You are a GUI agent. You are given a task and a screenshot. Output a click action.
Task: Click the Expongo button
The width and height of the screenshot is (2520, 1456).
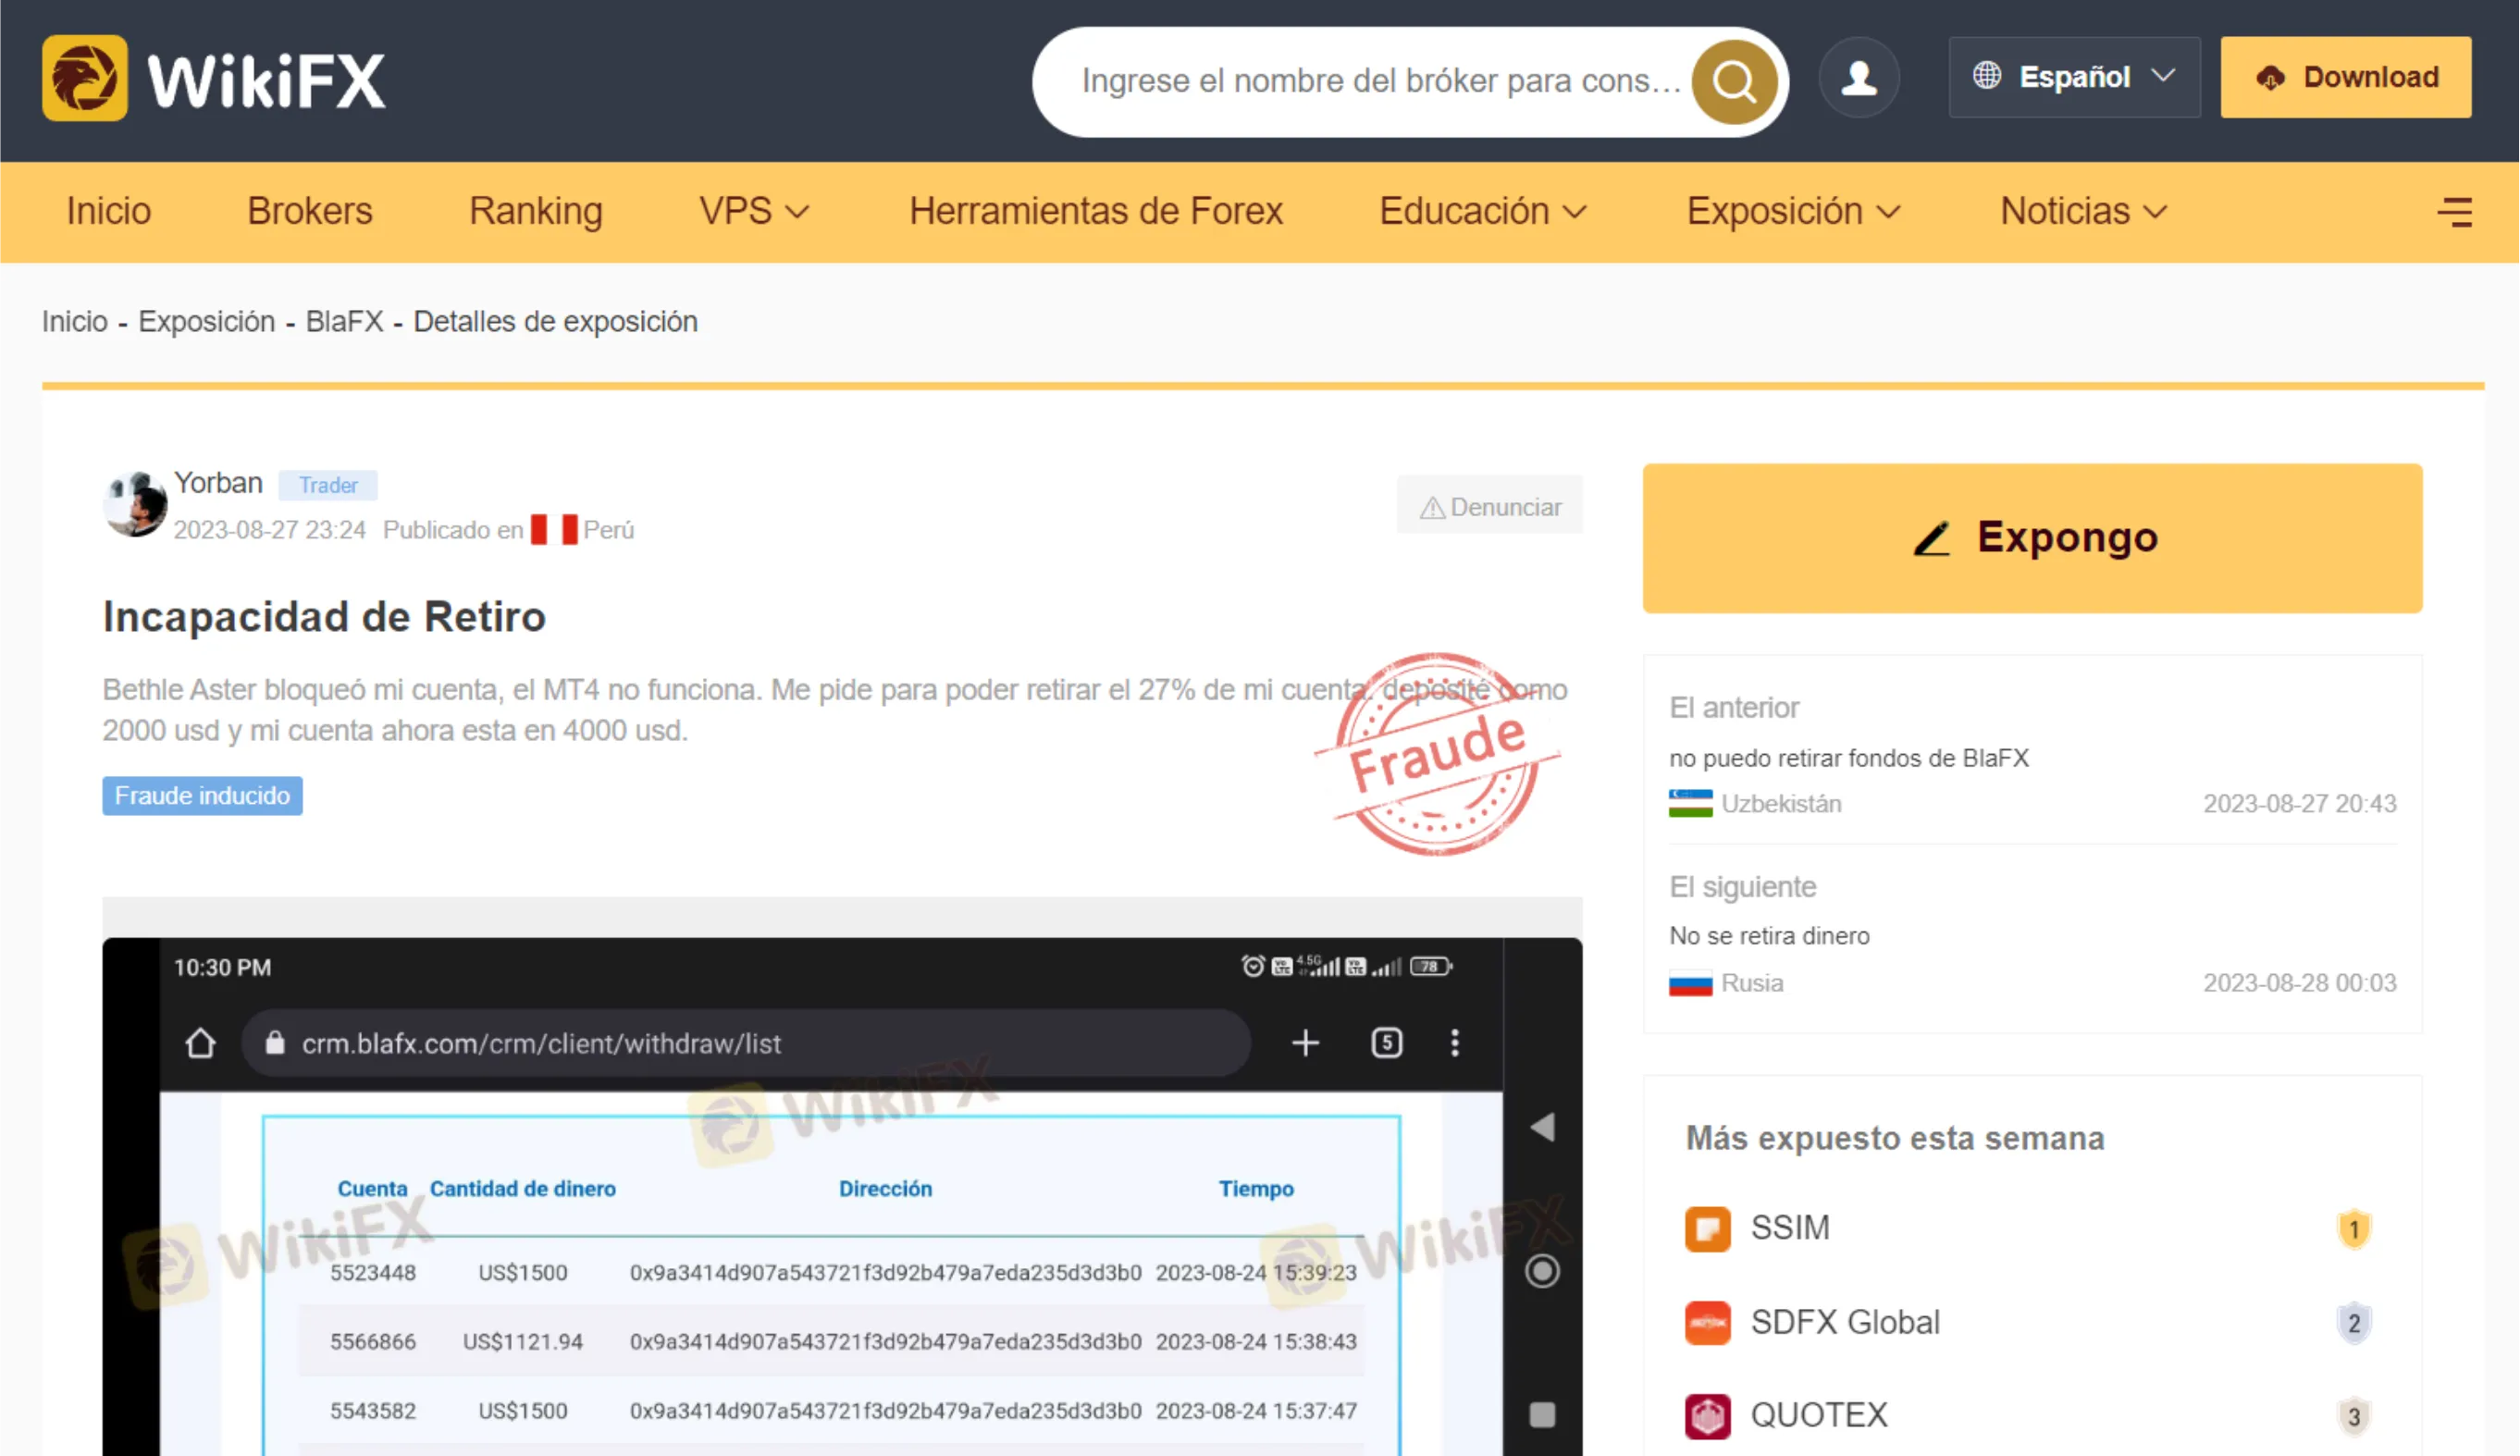tap(2033, 538)
